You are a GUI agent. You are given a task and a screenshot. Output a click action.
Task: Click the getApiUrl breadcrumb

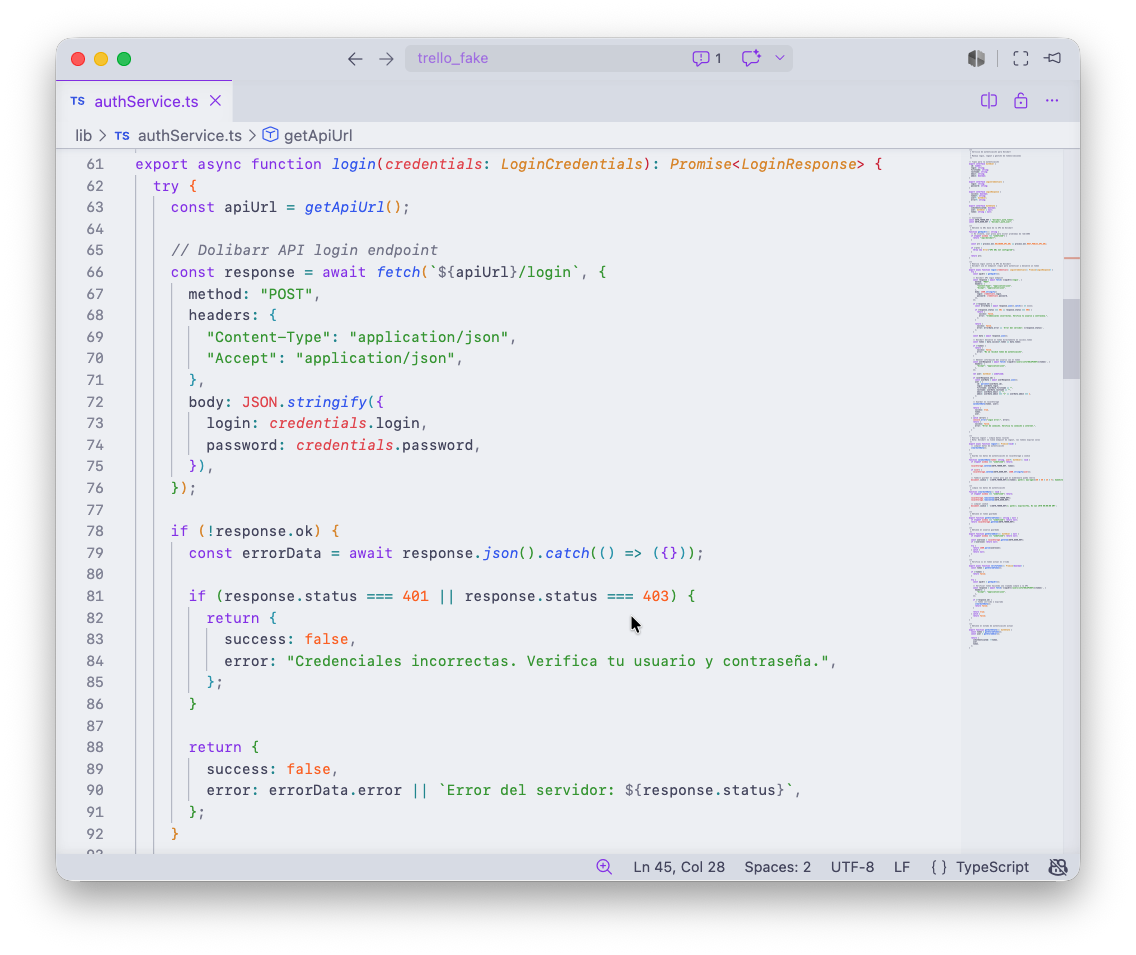pos(318,135)
